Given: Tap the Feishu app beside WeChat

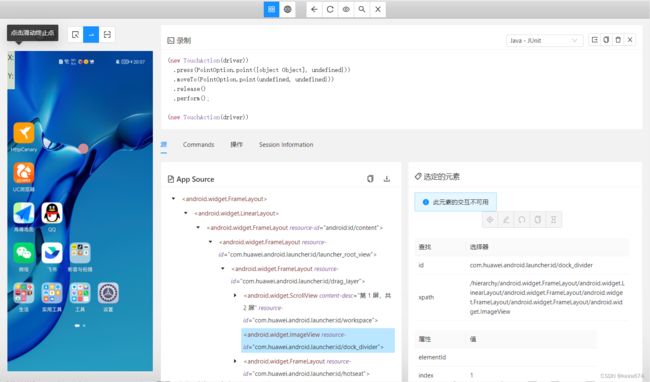Looking at the screenshot, I should (x=52, y=253).
